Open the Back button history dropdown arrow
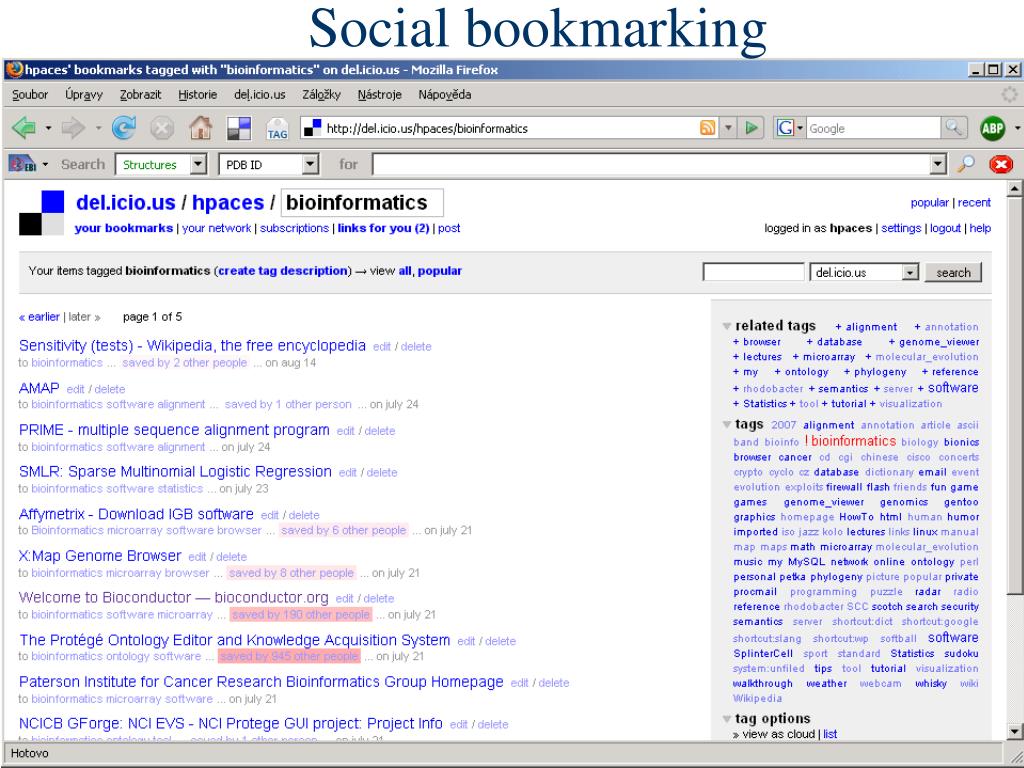Image resolution: width=1024 pixels, height=768 pixels. [x=48, y=128]
